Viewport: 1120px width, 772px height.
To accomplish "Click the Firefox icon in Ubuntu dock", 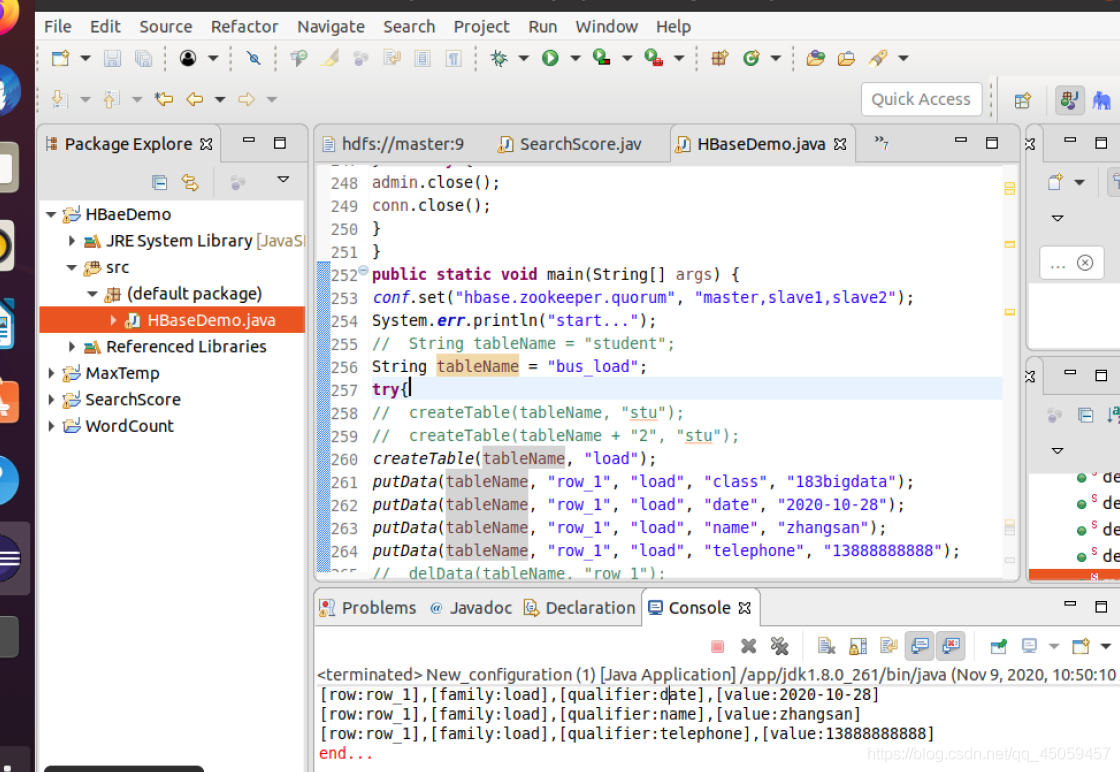I will coord(7,16).
